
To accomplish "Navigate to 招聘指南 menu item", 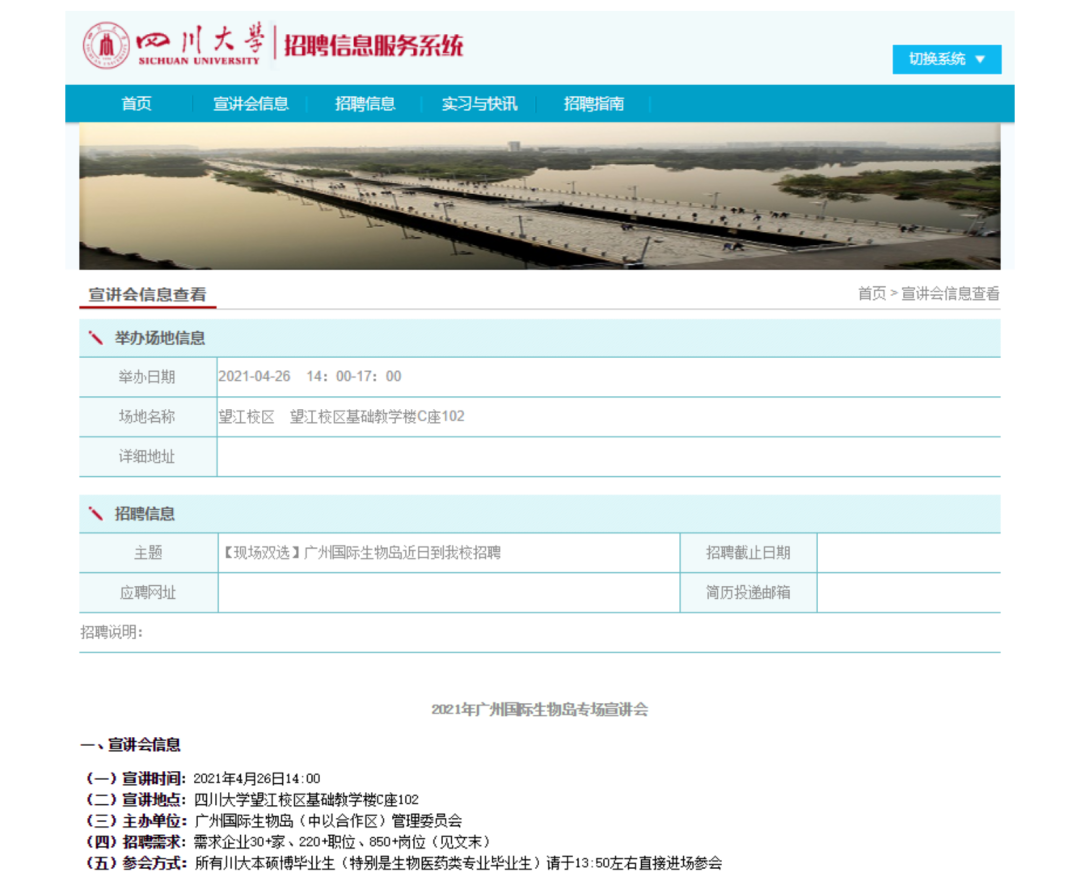I will (x=594, y=104).
